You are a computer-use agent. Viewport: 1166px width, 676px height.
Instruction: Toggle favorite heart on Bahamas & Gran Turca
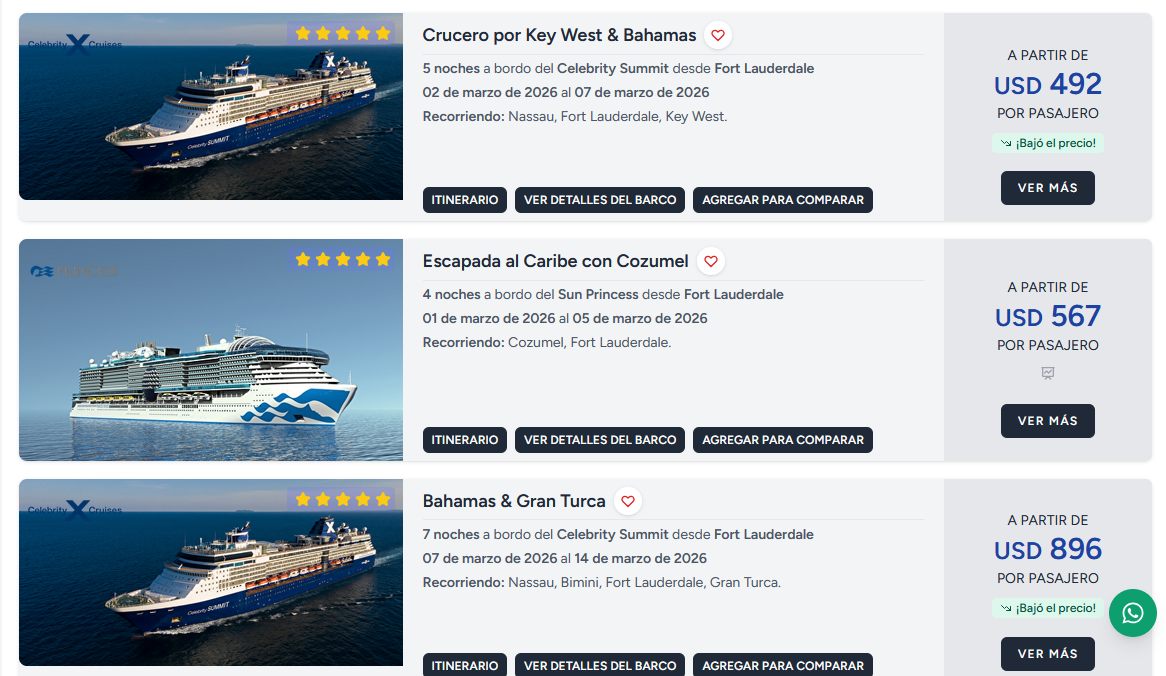(628, 501)
